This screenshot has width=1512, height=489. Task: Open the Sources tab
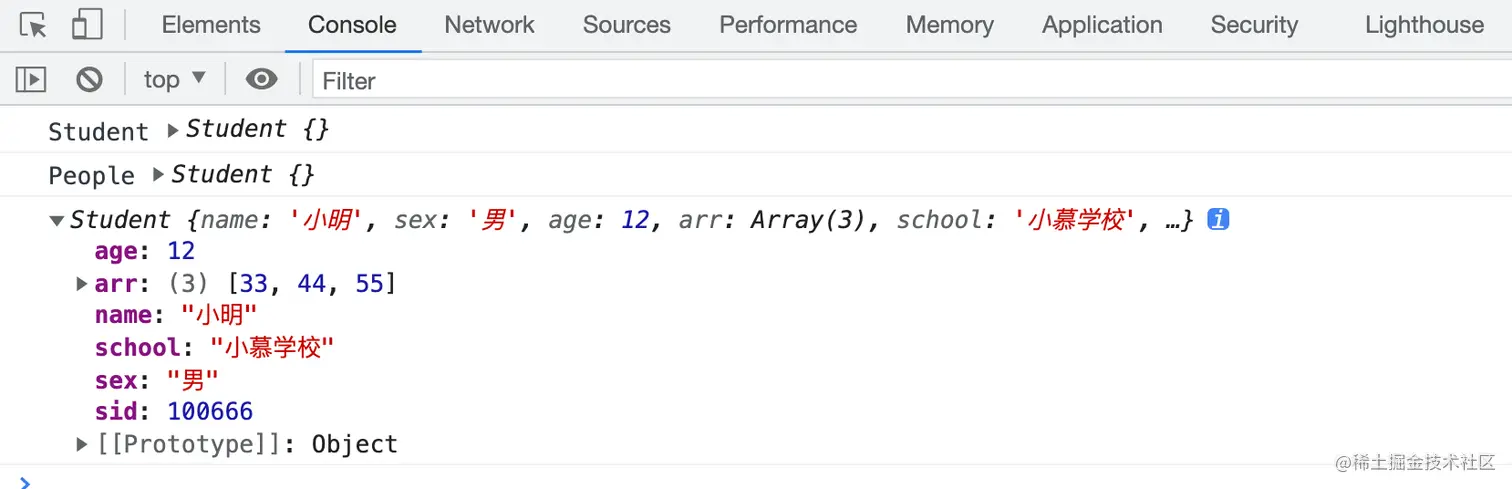pos(626,25)
